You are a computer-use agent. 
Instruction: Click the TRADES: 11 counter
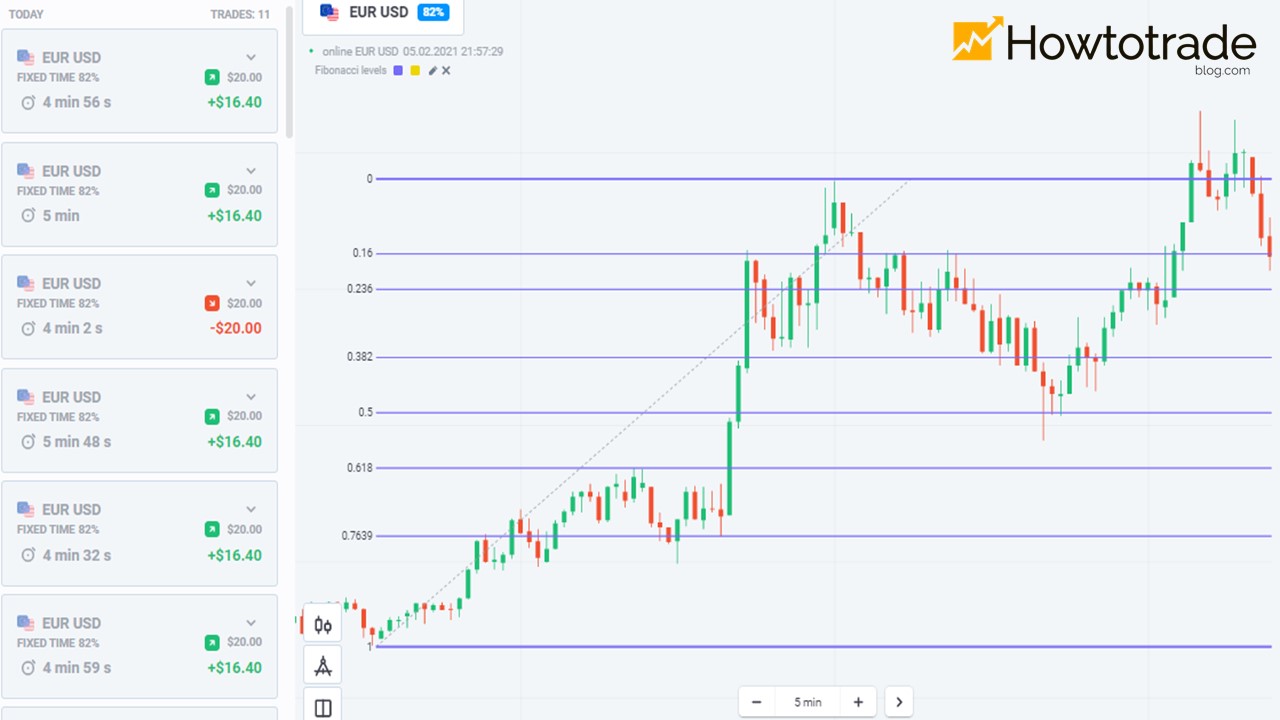240,15
